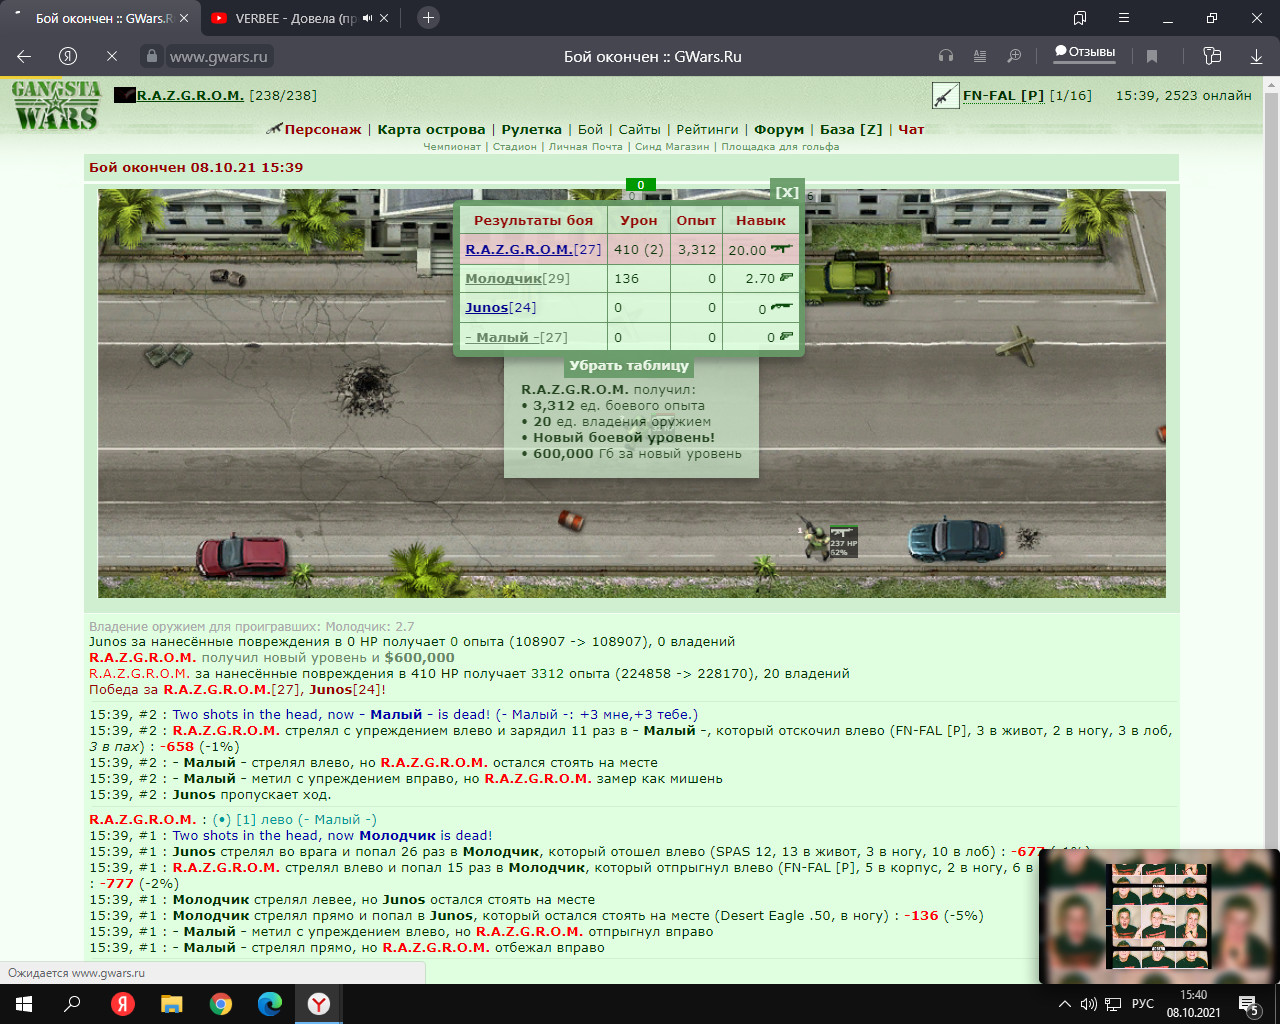Click the weapon icon before Персонаж
The height and width of the screenshot is (1024, 1280).
pyautogui.click(x=274, y=128)
